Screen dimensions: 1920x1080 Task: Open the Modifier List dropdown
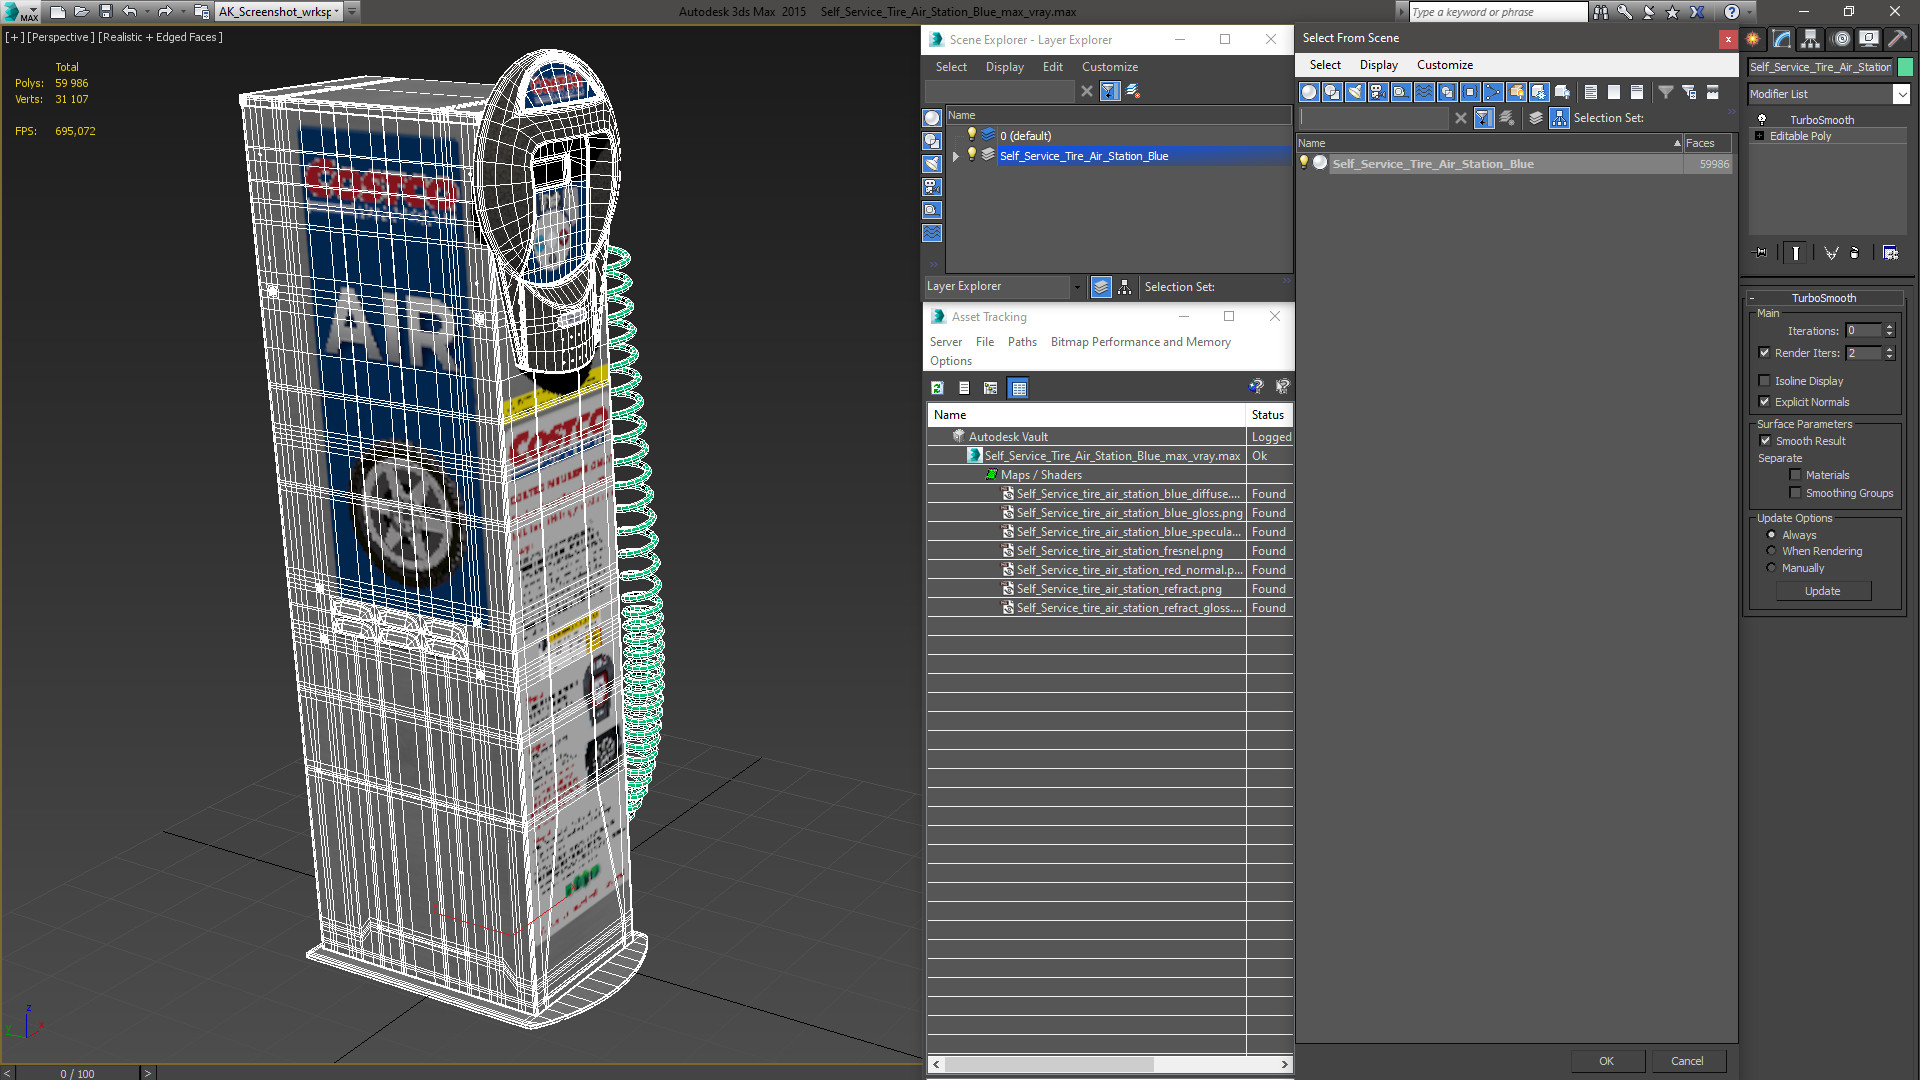point(1901,94)
